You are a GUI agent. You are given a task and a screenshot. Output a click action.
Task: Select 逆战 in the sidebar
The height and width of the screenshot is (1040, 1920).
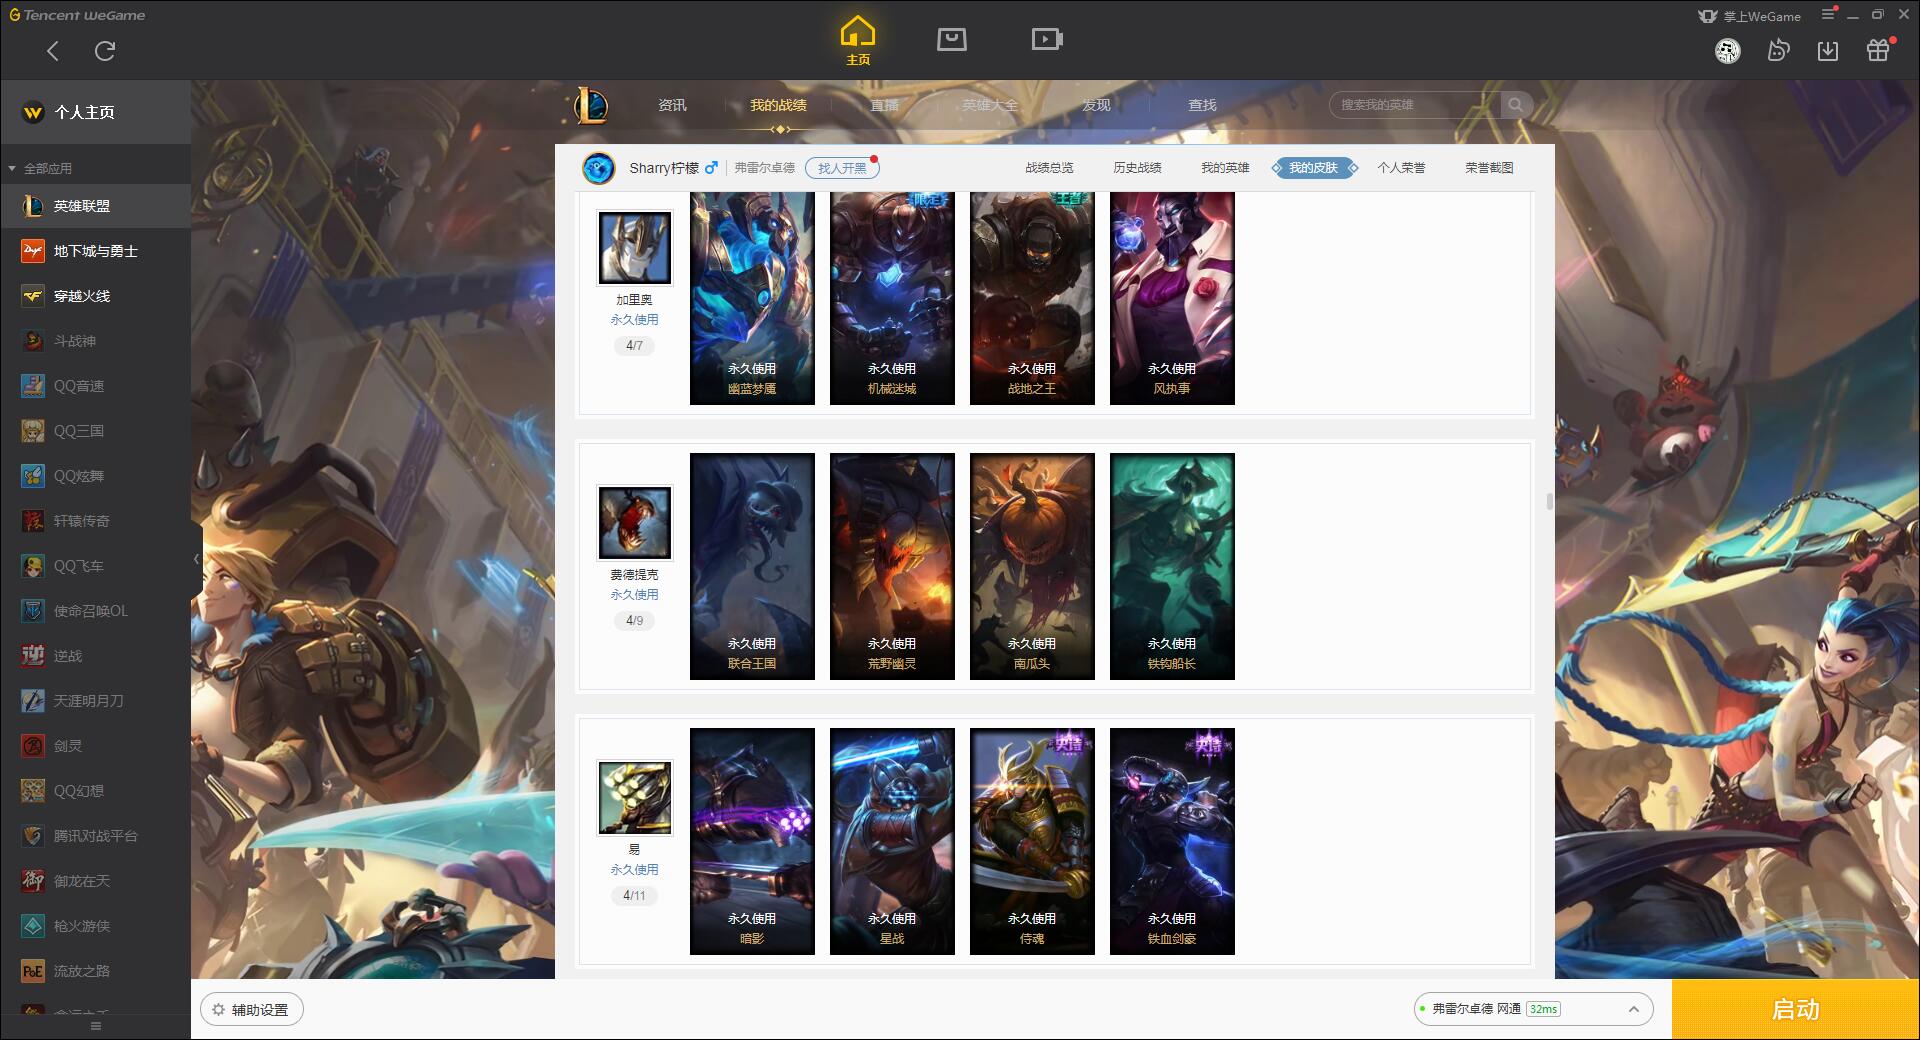[x=95, y=656]
